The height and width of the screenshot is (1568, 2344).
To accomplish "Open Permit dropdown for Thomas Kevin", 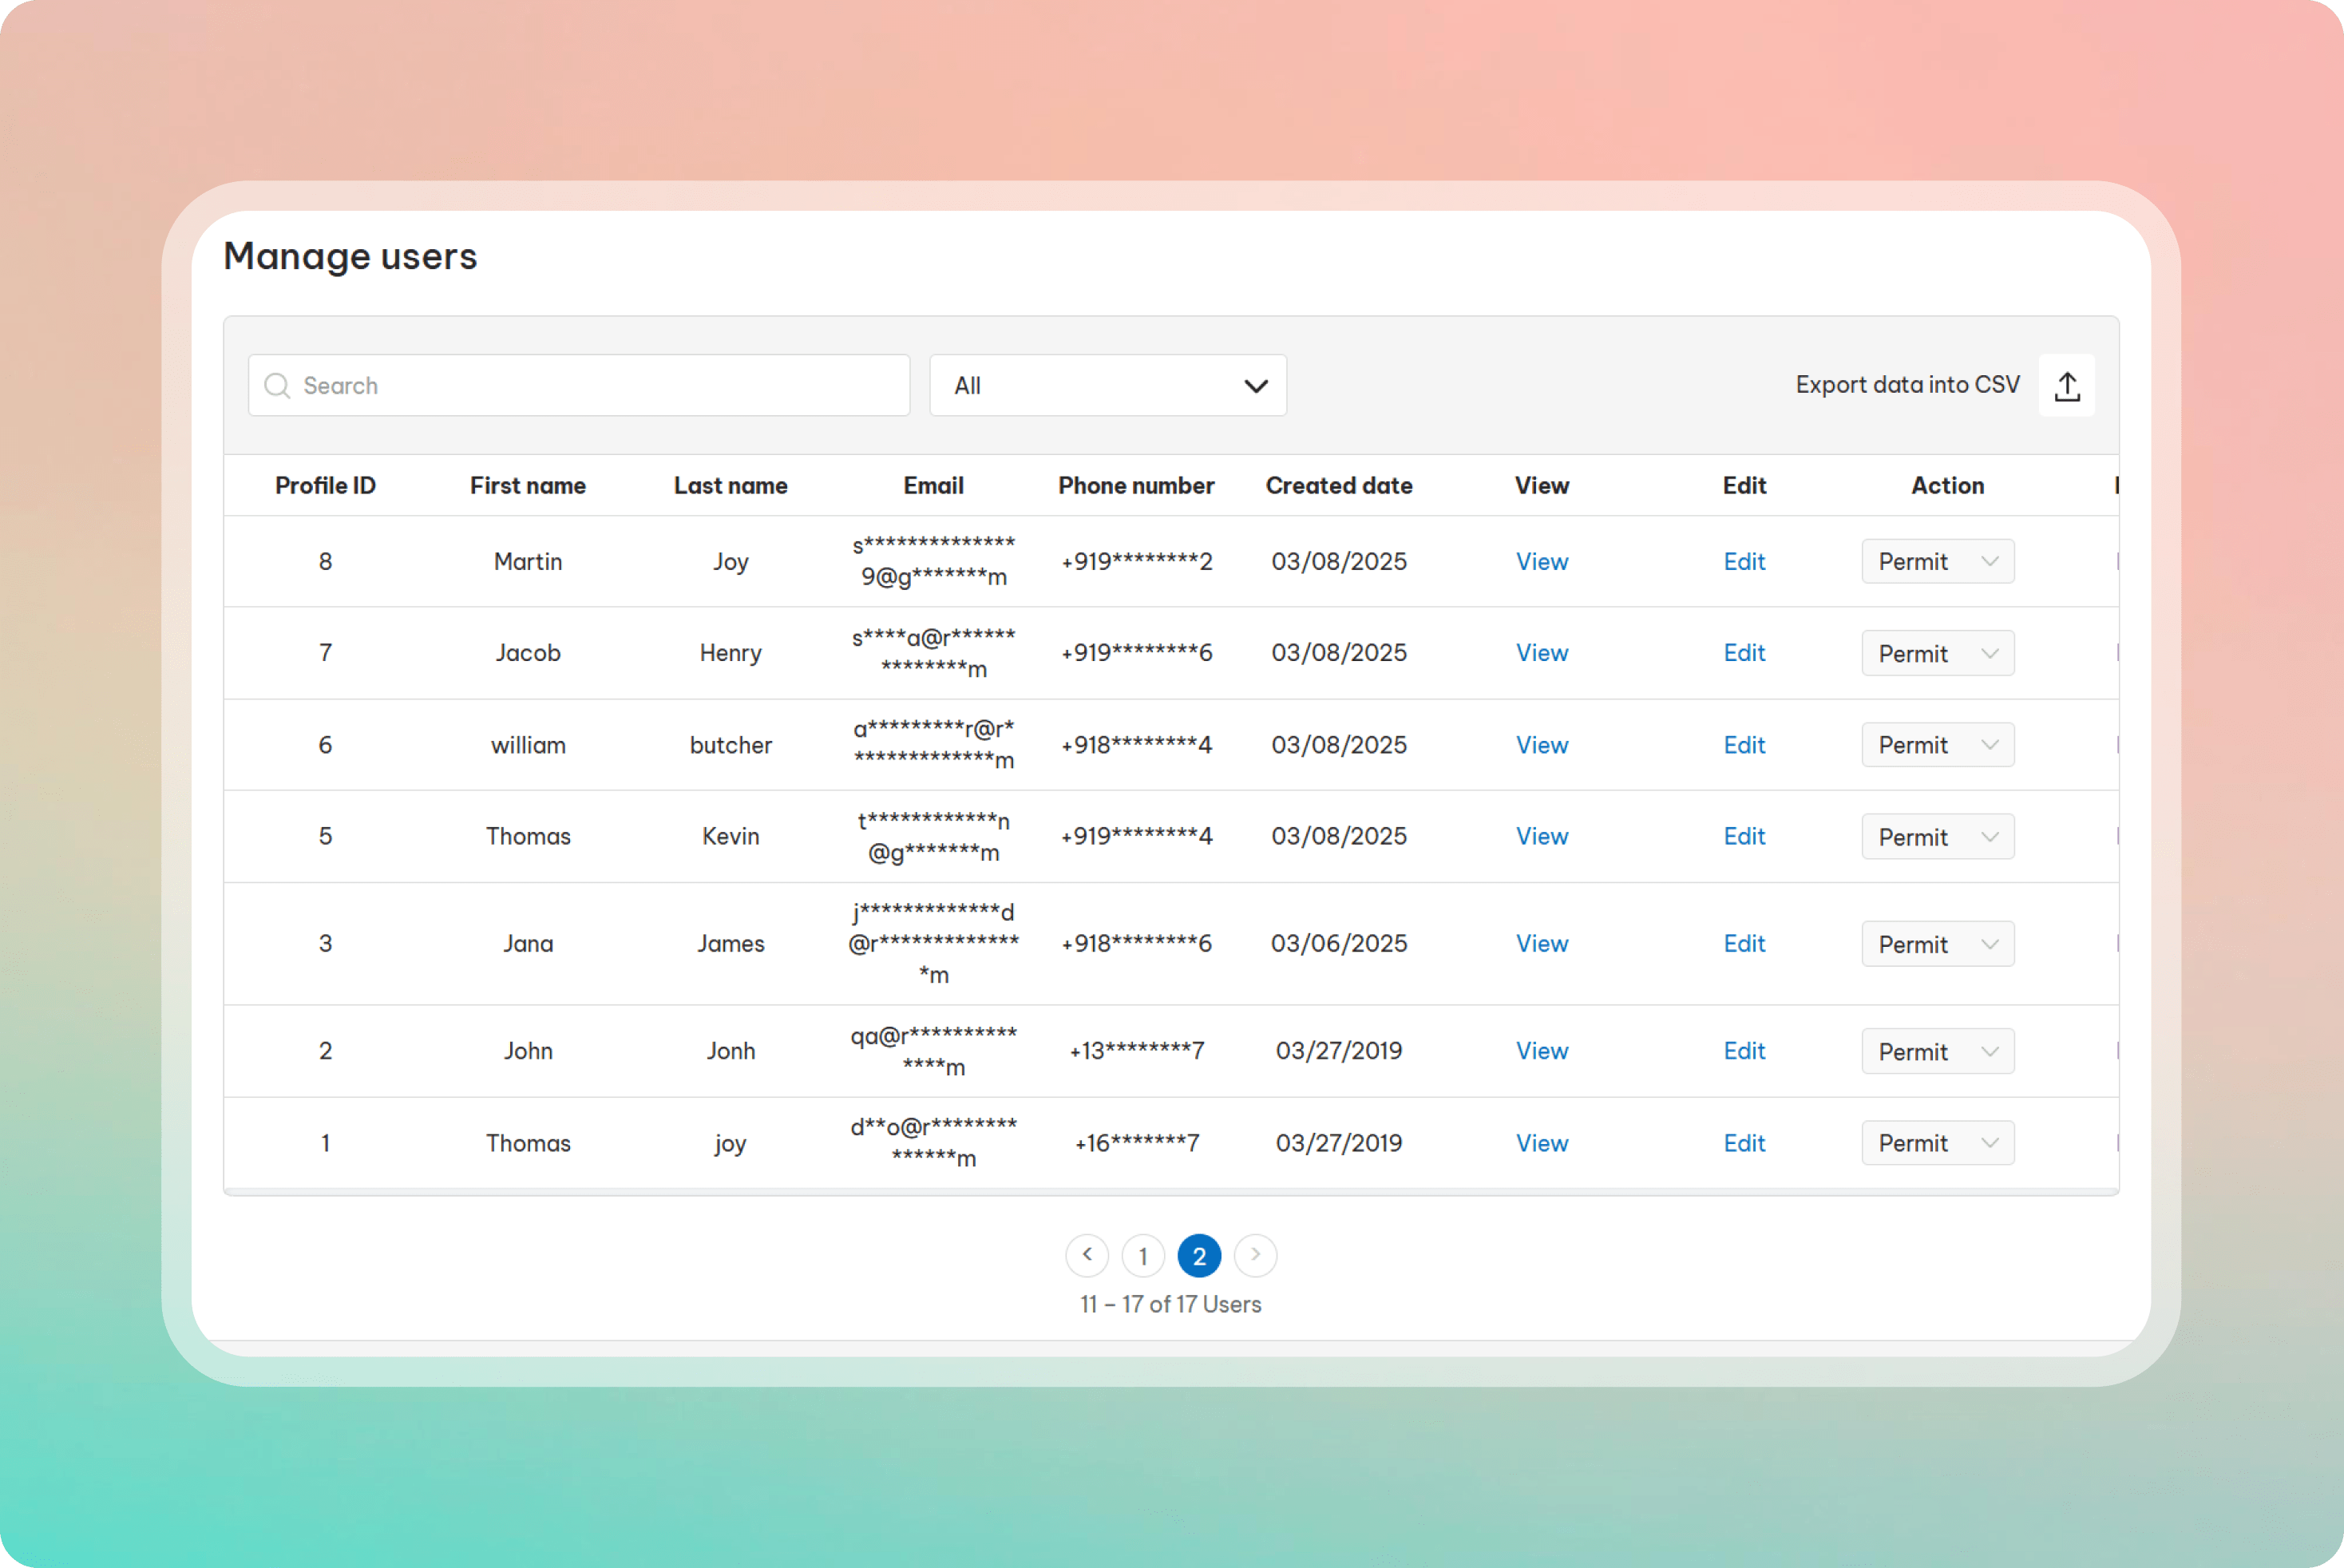I will click(x=1937, y=837).
